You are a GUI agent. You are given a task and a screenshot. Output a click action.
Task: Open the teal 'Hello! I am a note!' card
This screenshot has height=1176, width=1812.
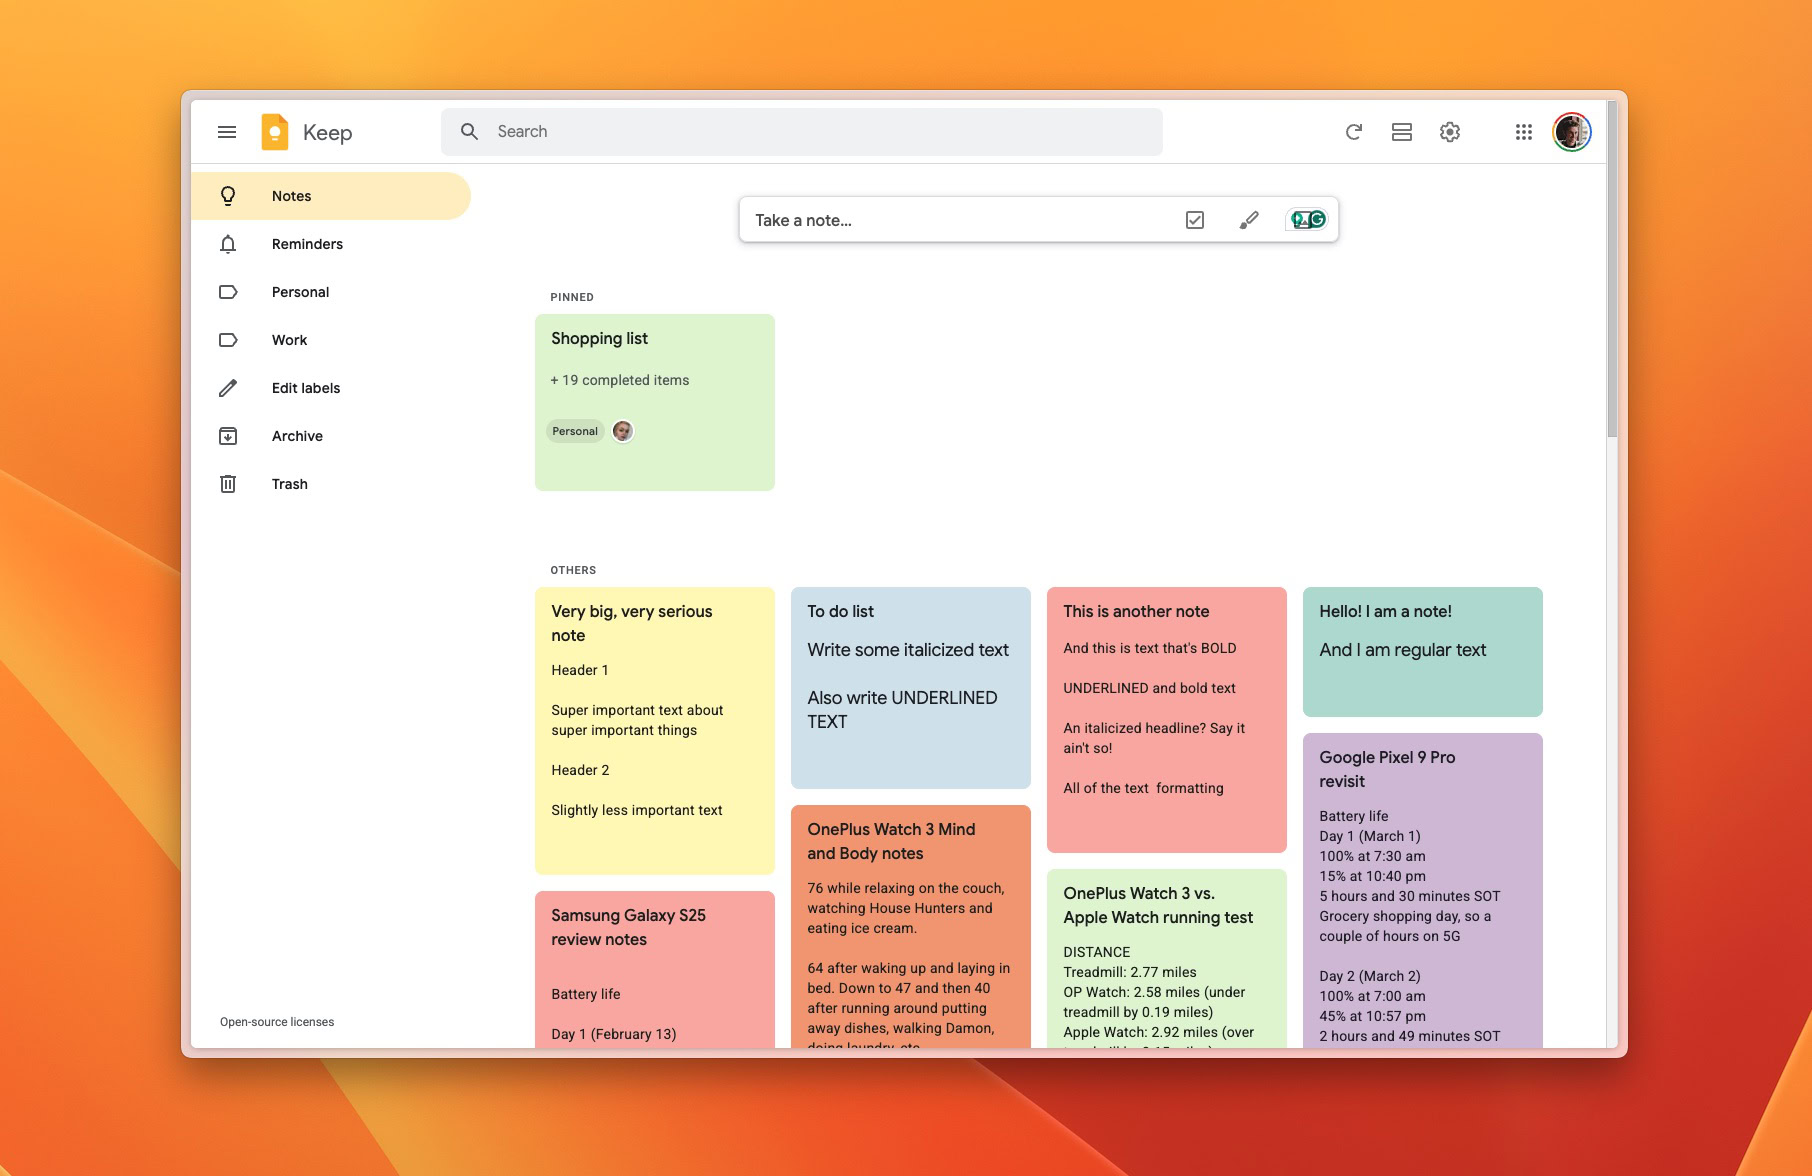click(x=1421, y=651)
